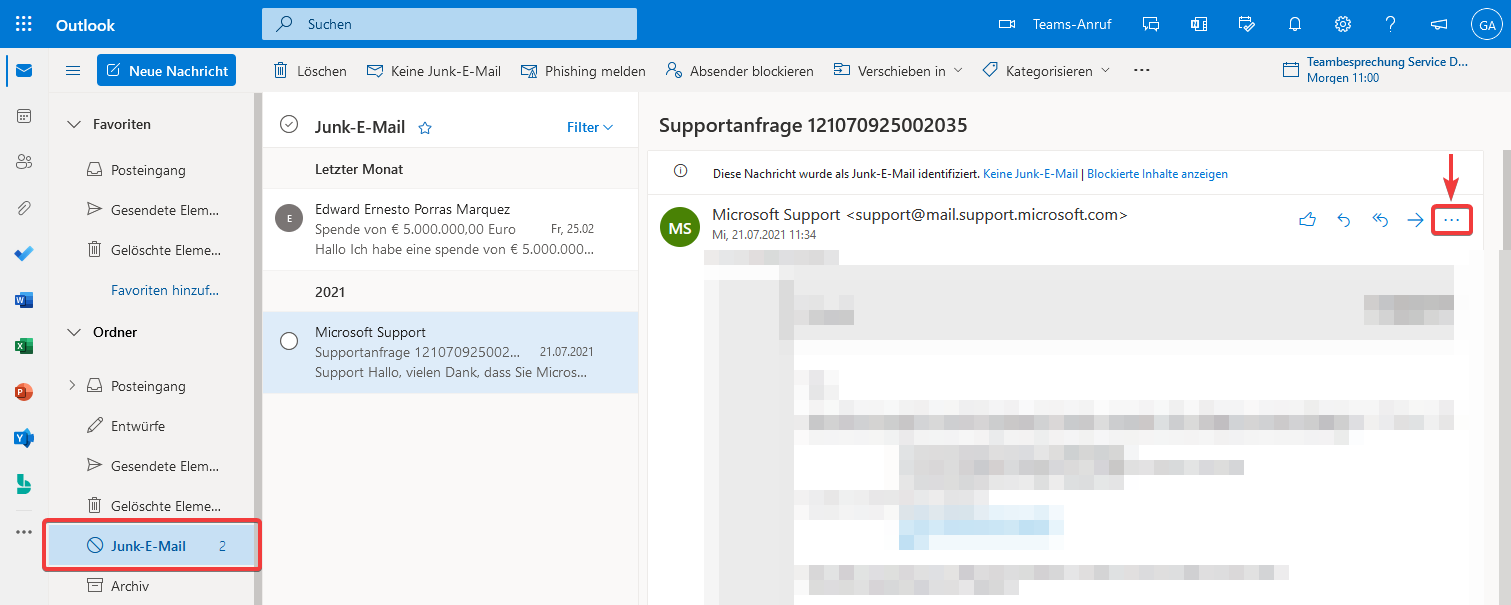This screenshot has width=1511, height=605.
Task: Open the Filter dropdown
Action: point(589,127)
